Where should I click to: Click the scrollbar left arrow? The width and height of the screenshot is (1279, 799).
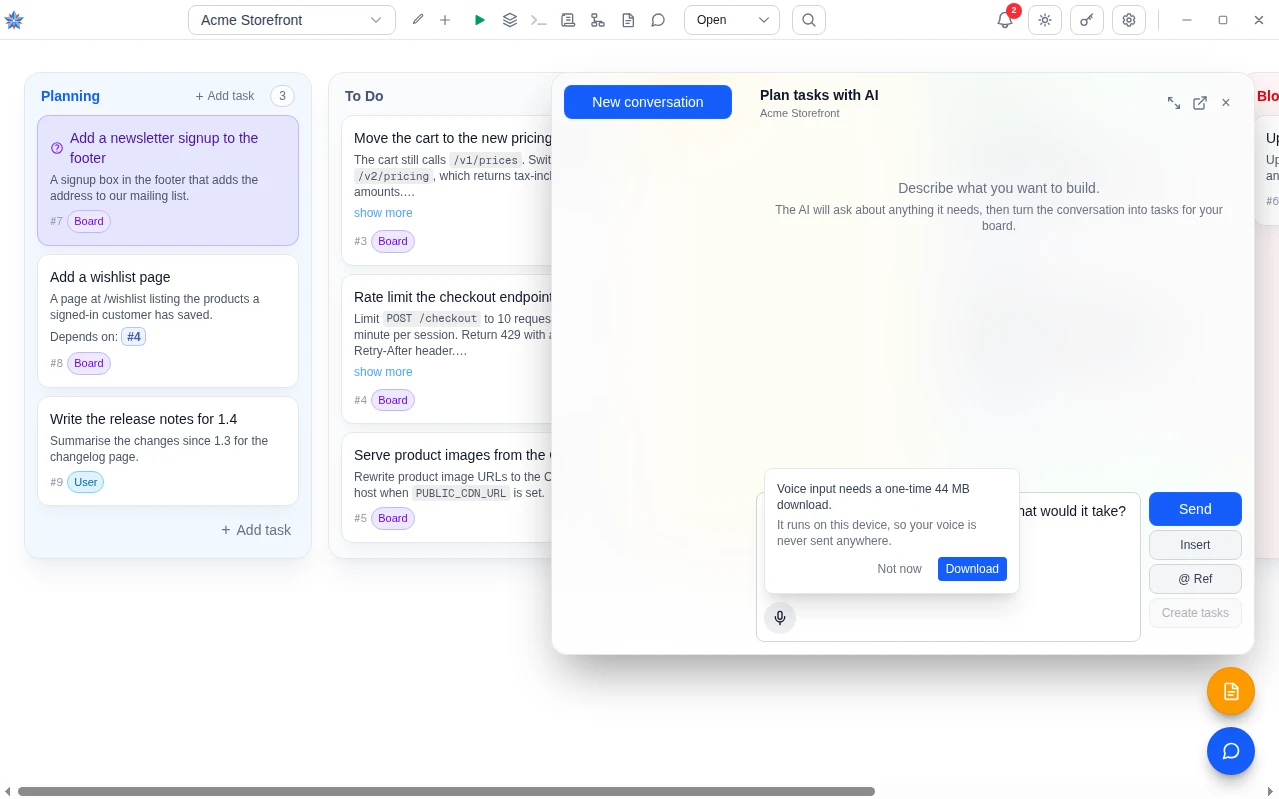point(7,791)
